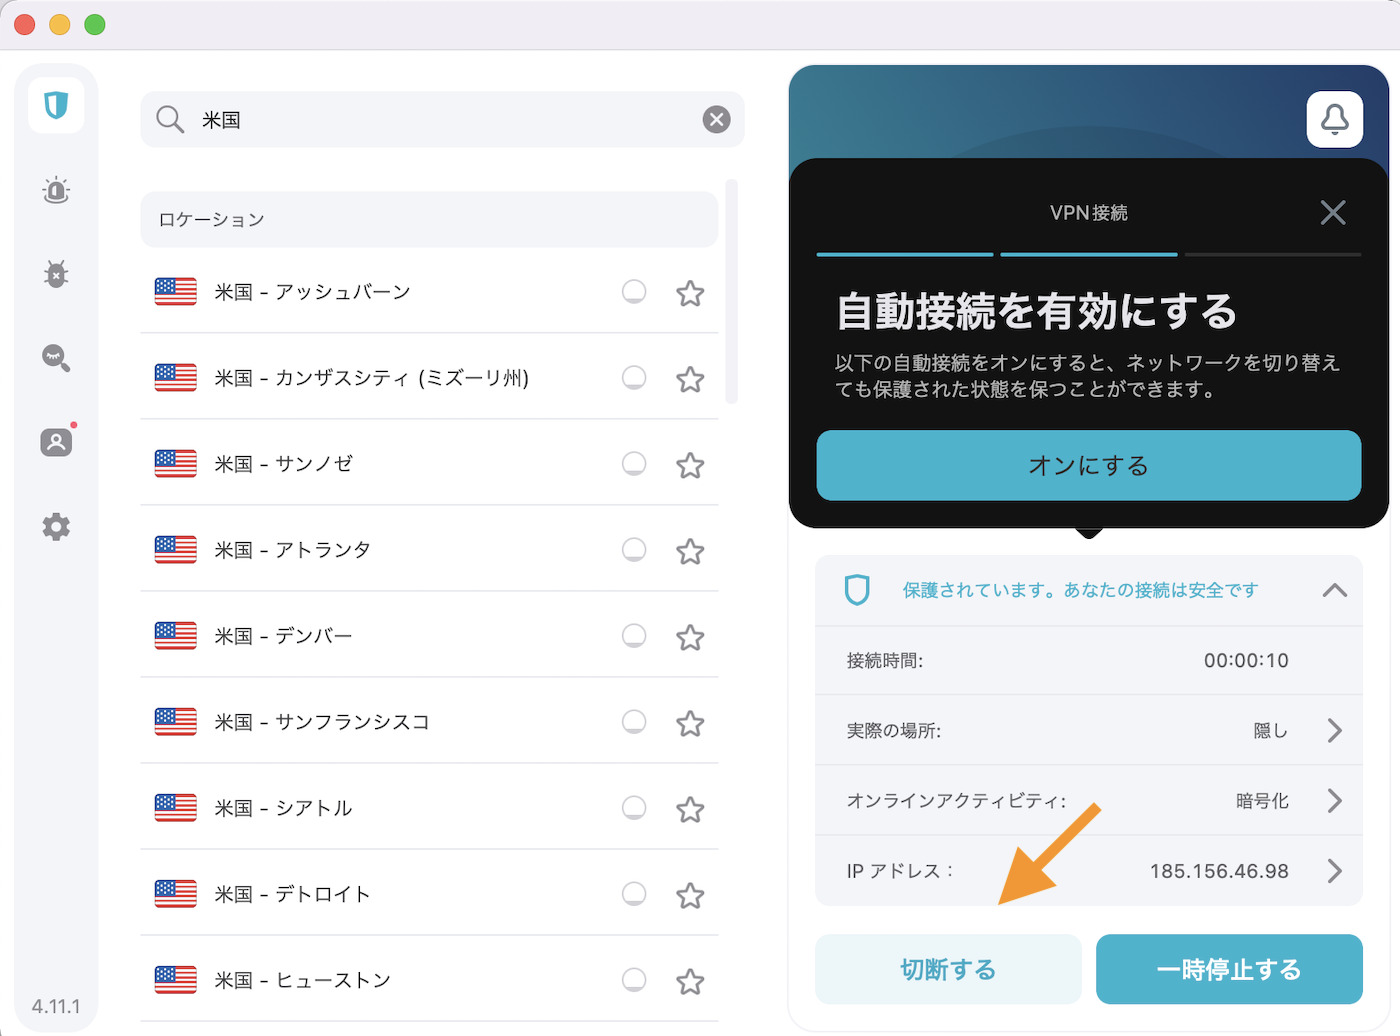1400x1036 pixels.
Task: Click the 米国 search input field
Action: [x=442, y=120]
